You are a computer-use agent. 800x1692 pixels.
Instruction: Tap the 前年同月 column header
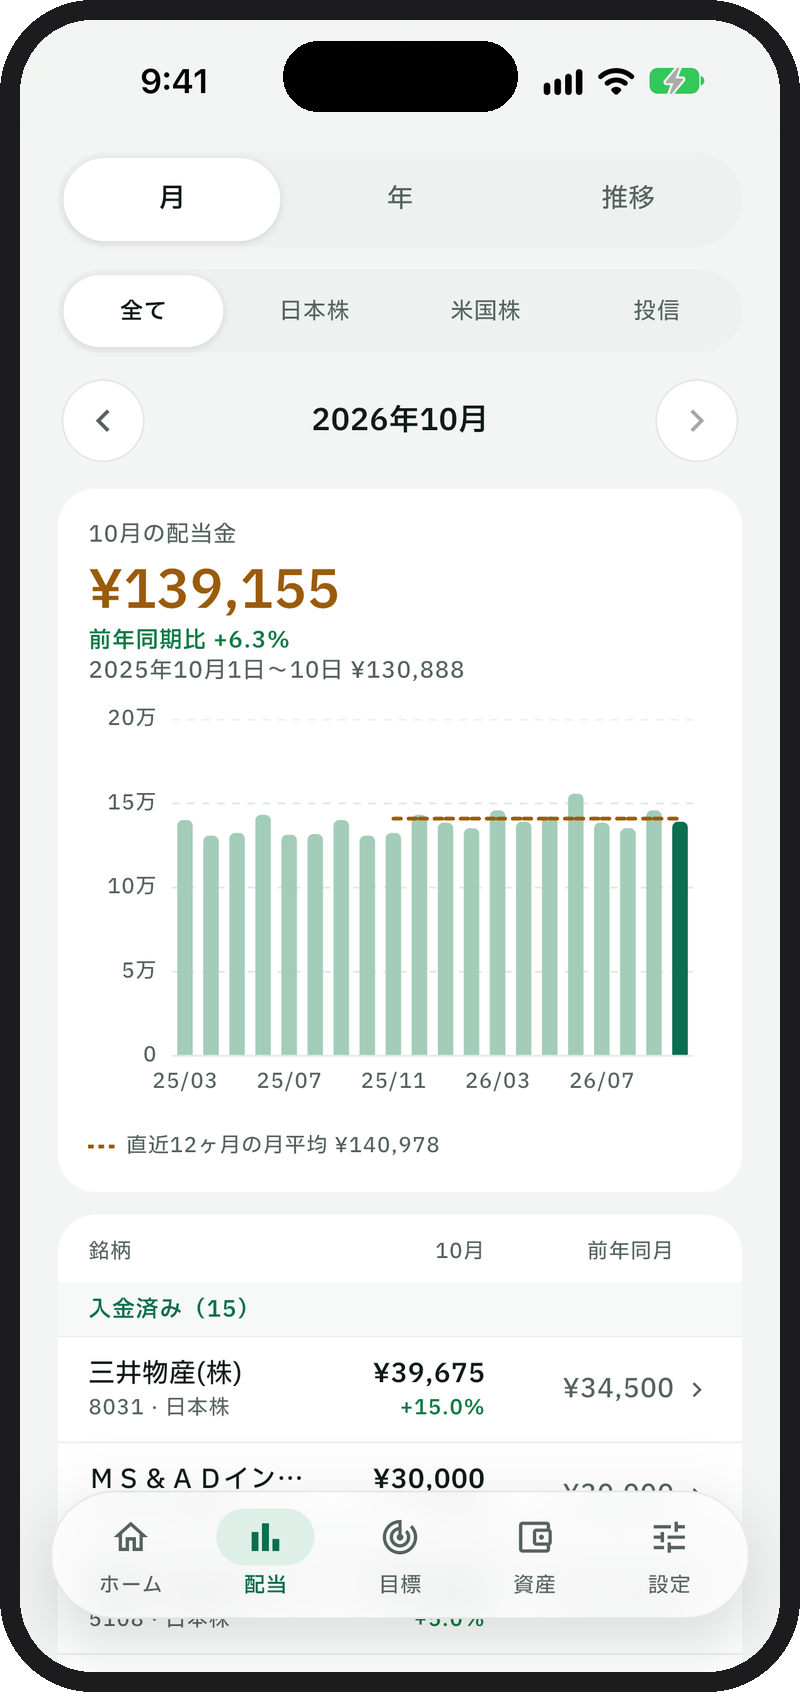pyautogui.click(x=630, y=1251)
